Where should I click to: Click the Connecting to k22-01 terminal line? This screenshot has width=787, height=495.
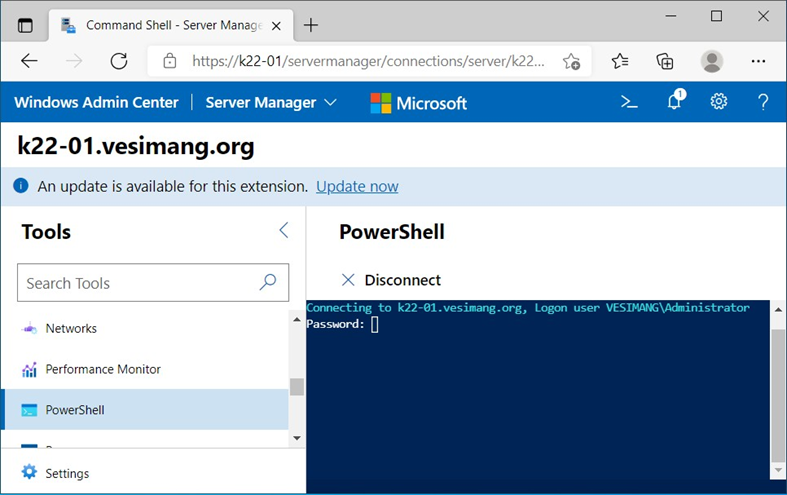coord(528,308)
